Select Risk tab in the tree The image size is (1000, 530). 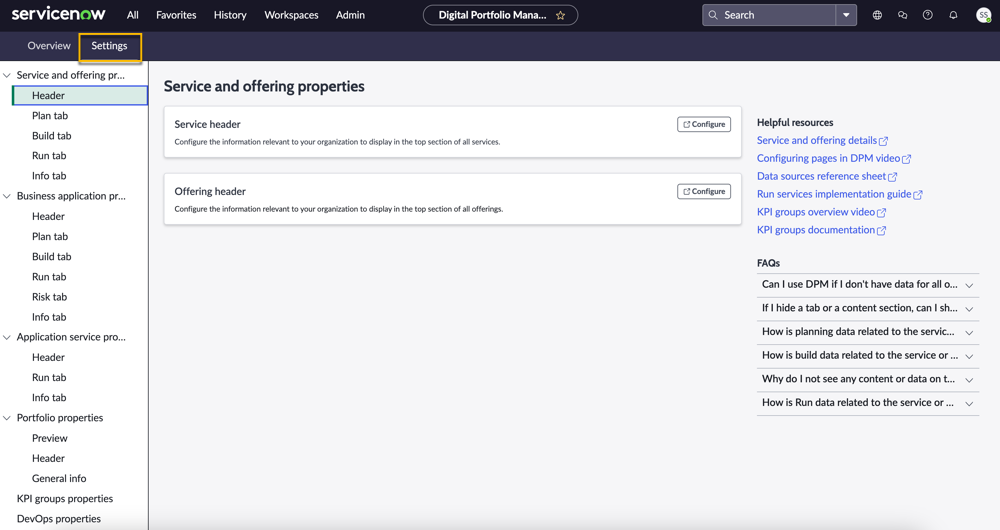50,297
